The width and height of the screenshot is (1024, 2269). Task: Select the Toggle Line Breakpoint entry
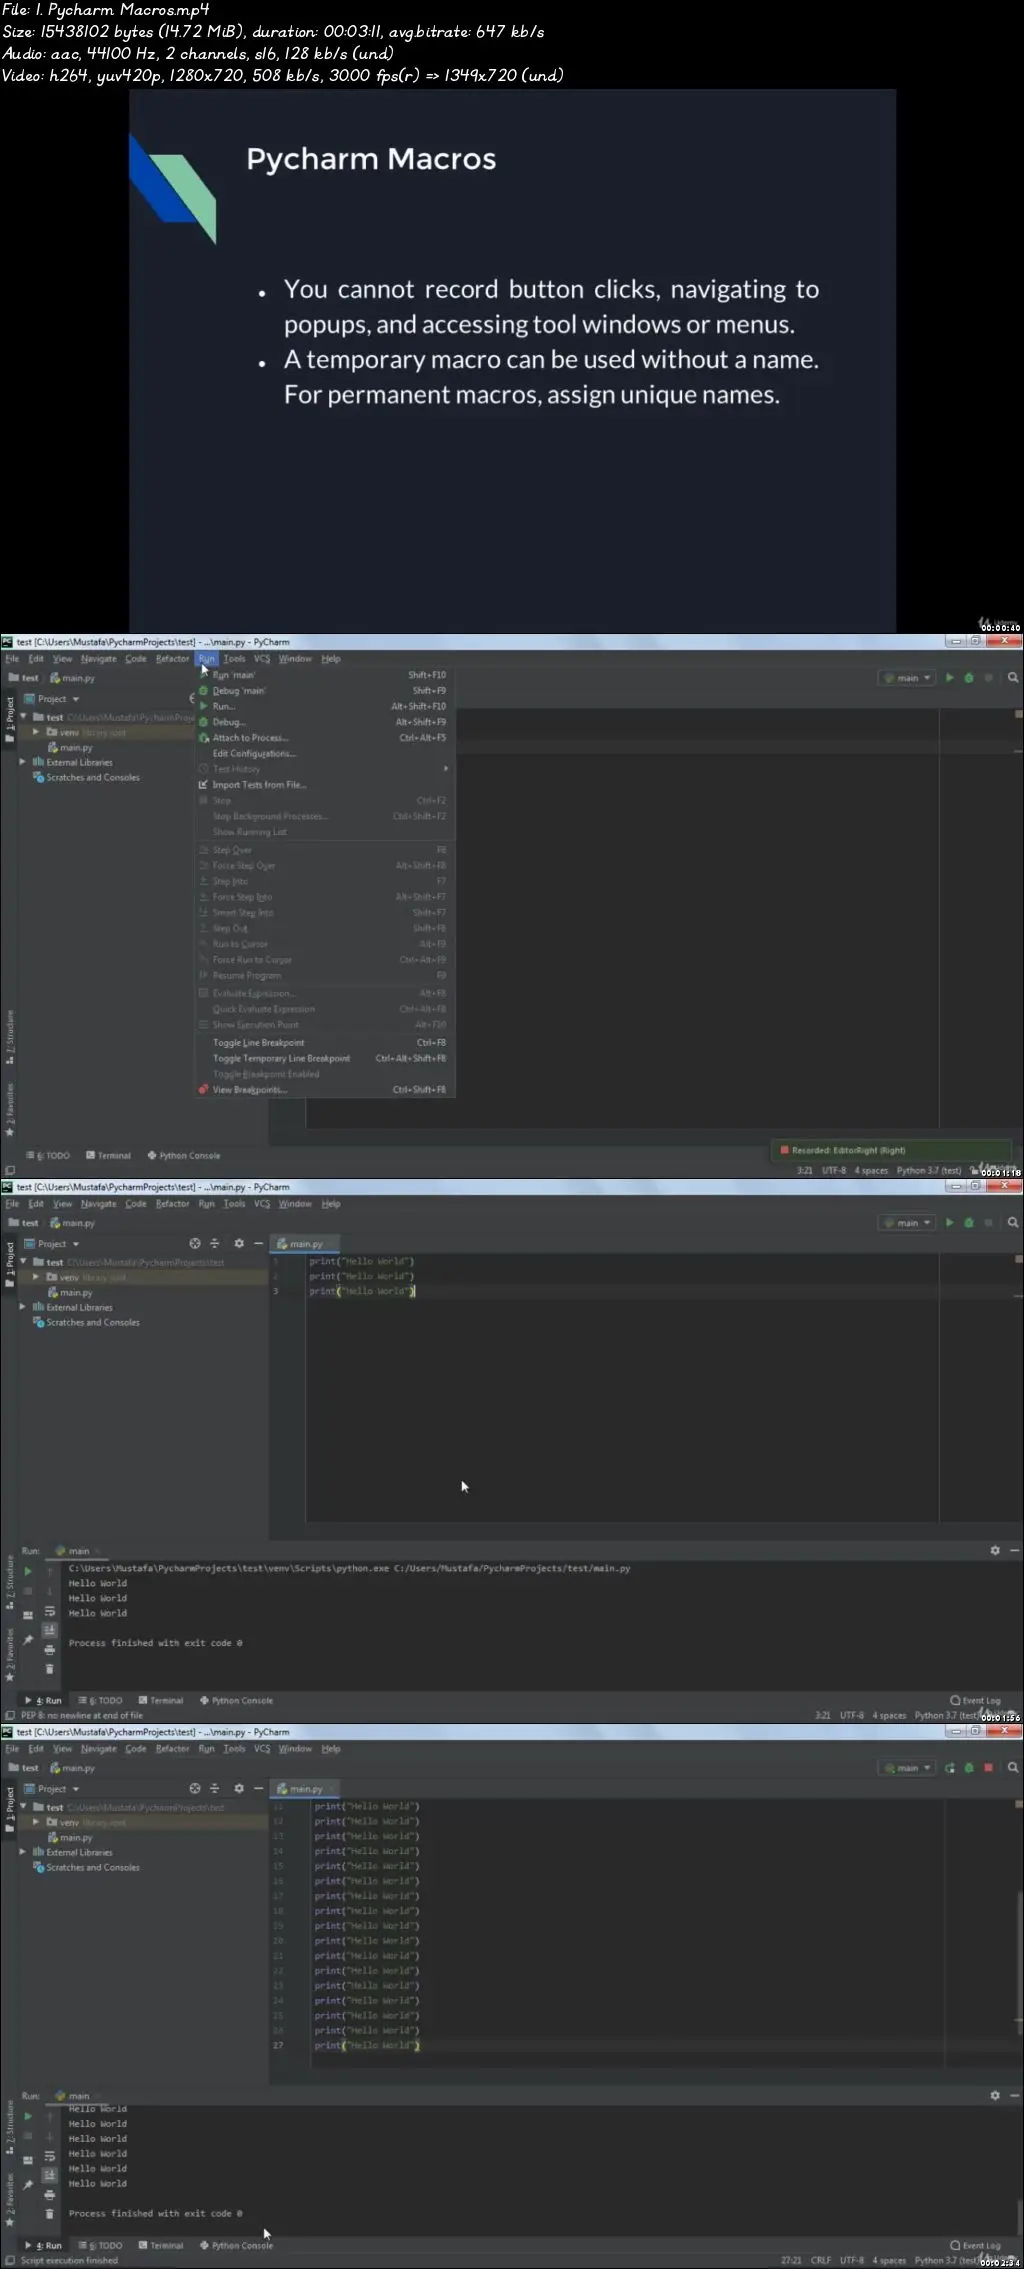click(x=258, y=1043)
